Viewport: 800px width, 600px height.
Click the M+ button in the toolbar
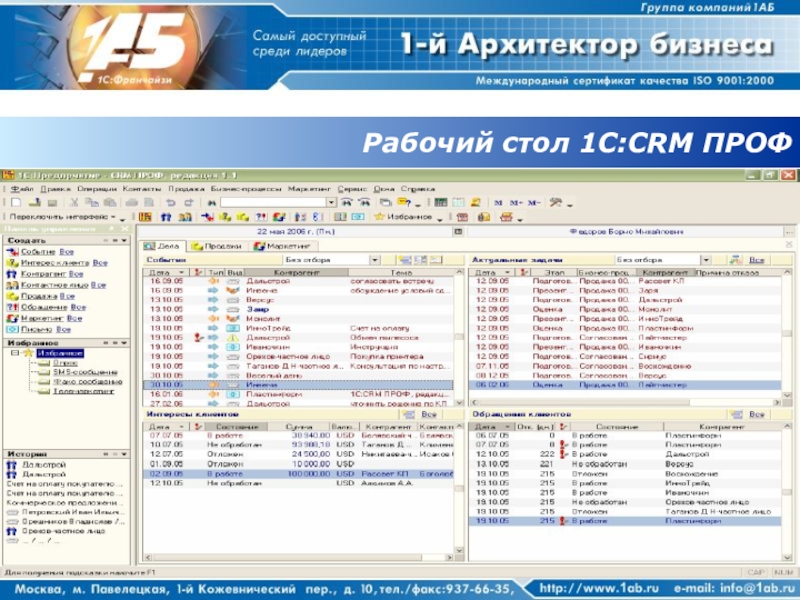[516, 203]
